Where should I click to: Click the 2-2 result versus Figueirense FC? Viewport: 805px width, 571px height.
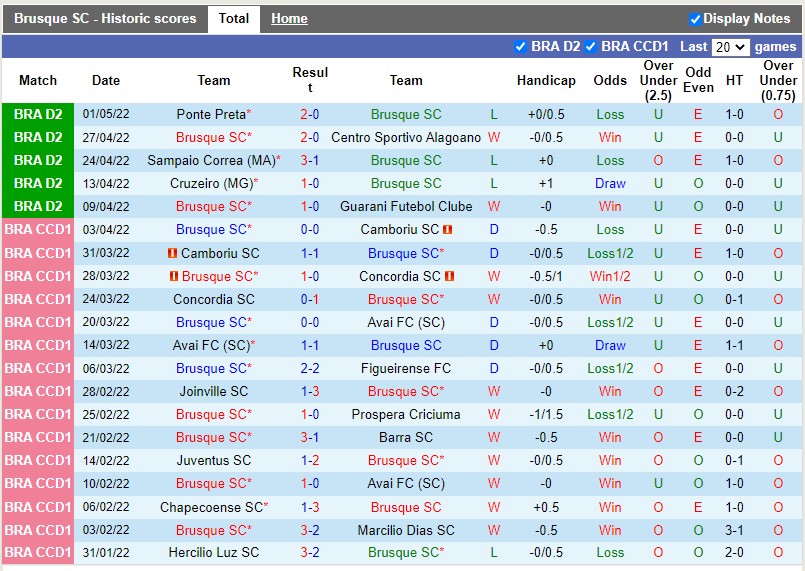pos(310,368)
